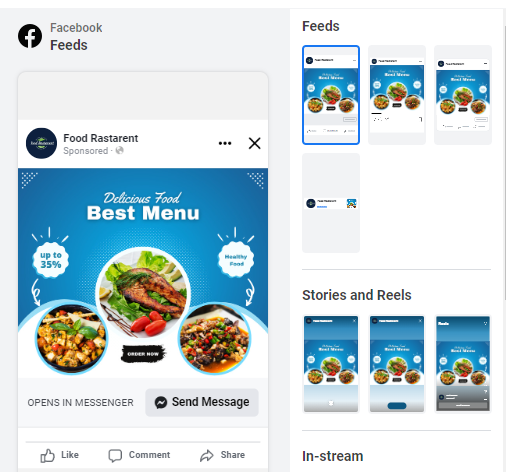Select the third Feeds preview thumbnail

tap(463, 95)
